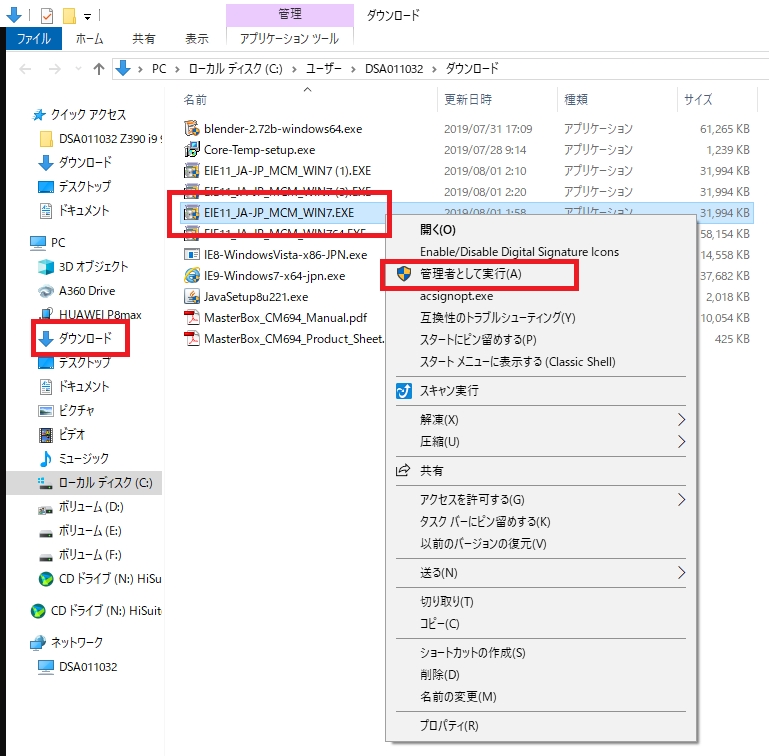Screen dimensions: 769x756
Task: Click the スキャン実行 scan icon
Action: [404, 391]
